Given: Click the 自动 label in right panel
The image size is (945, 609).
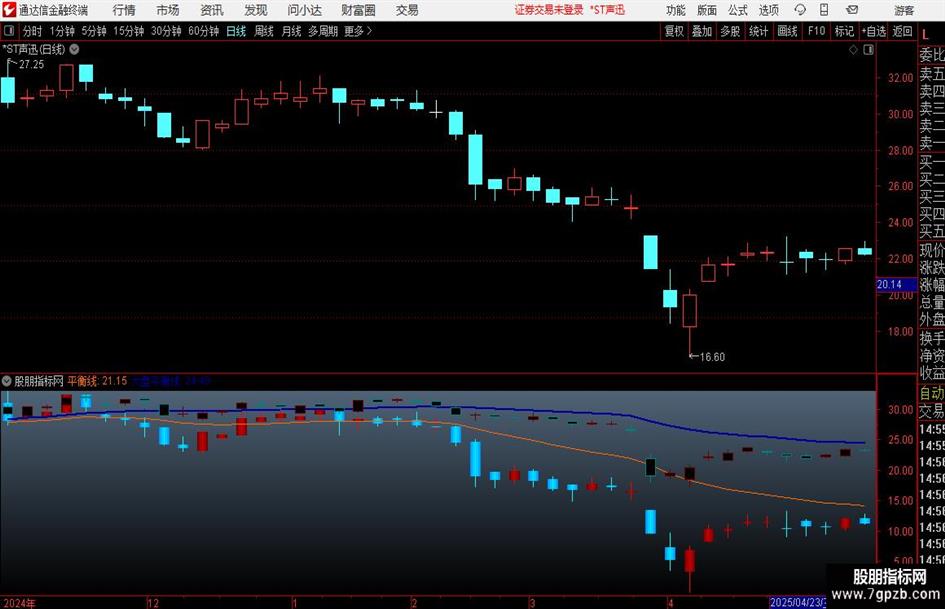Looking at the screenshot, I should [x=932, y=393].
